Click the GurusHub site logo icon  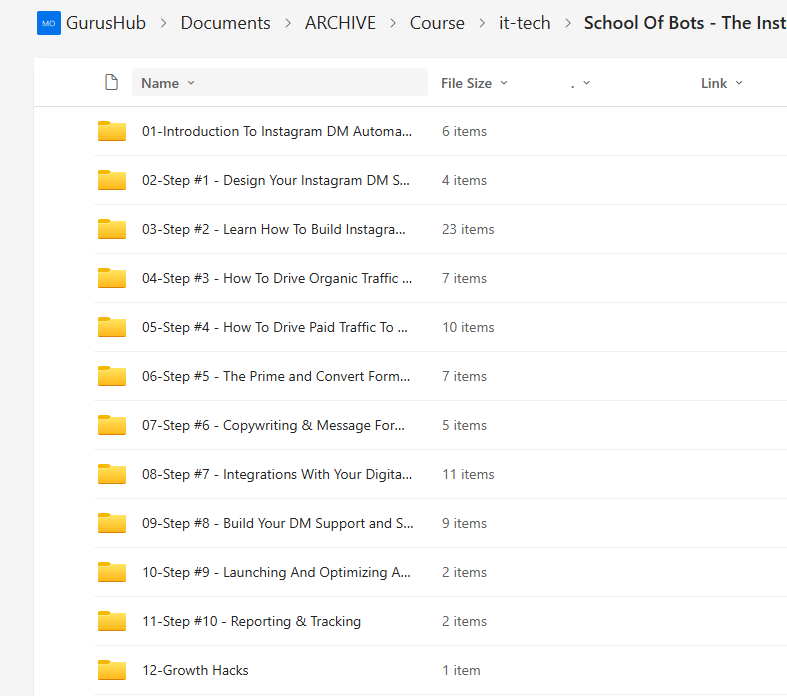click(48, 23)
